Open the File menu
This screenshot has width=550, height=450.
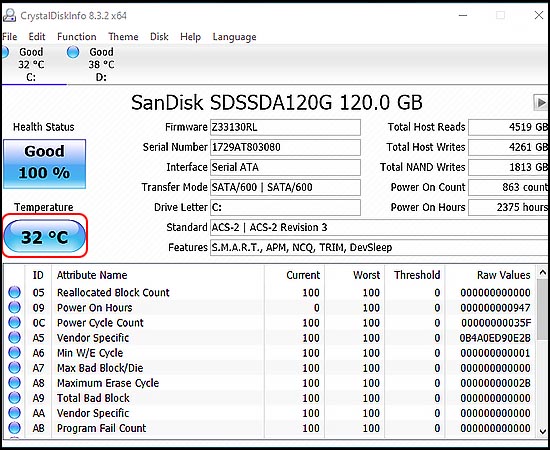click(x=9, y=37)
